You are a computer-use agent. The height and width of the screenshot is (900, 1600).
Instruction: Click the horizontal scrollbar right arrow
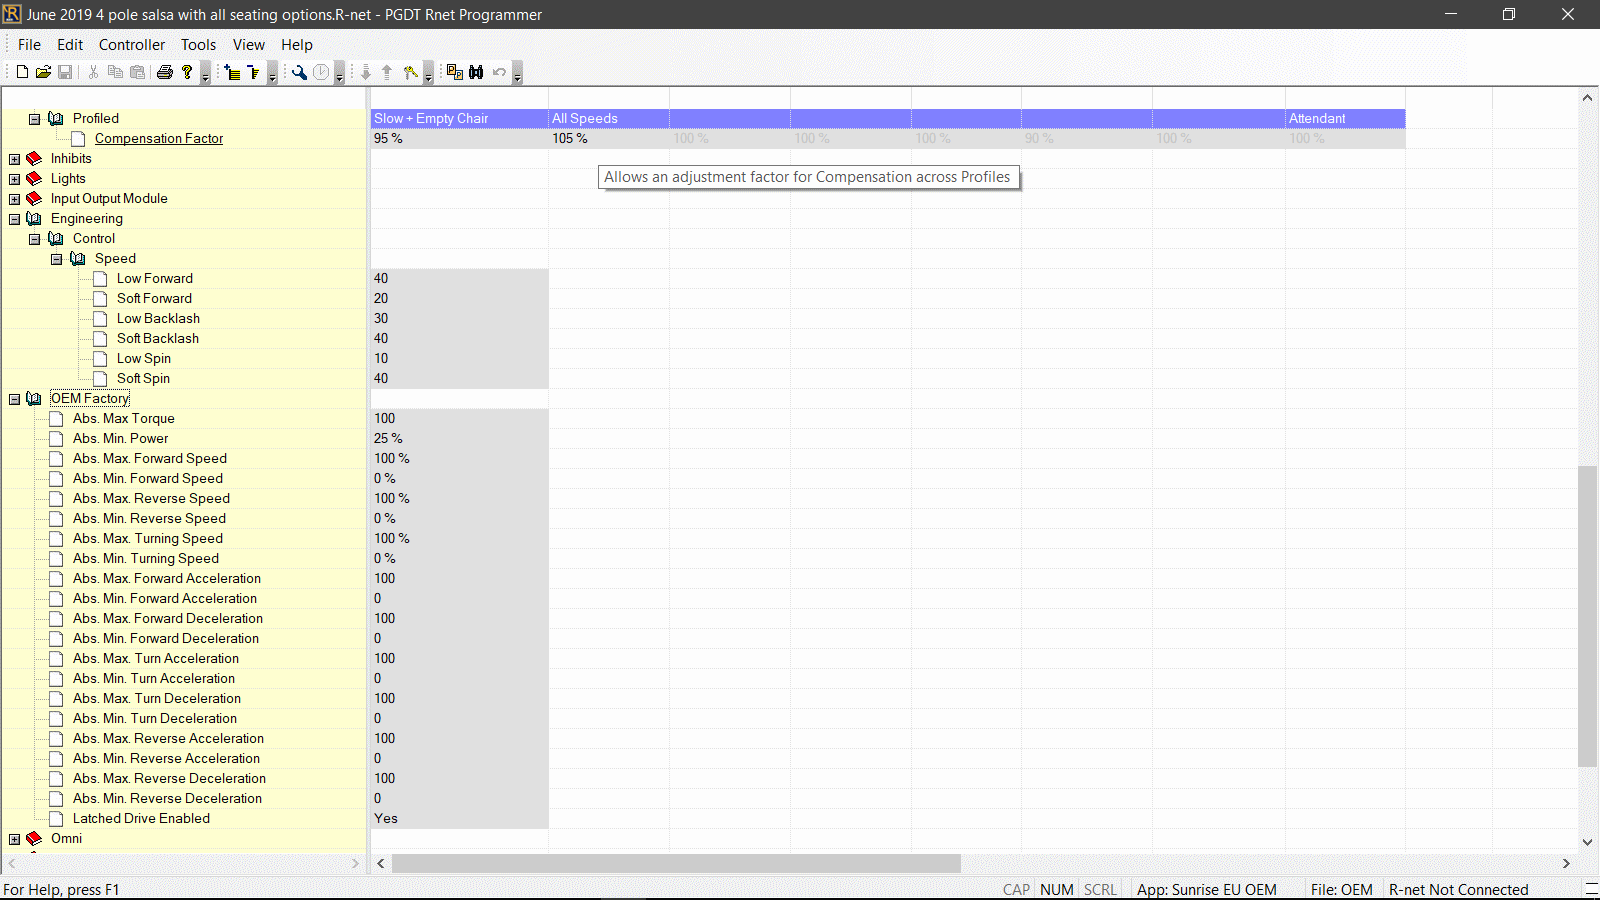click(x=1566, y=863)
